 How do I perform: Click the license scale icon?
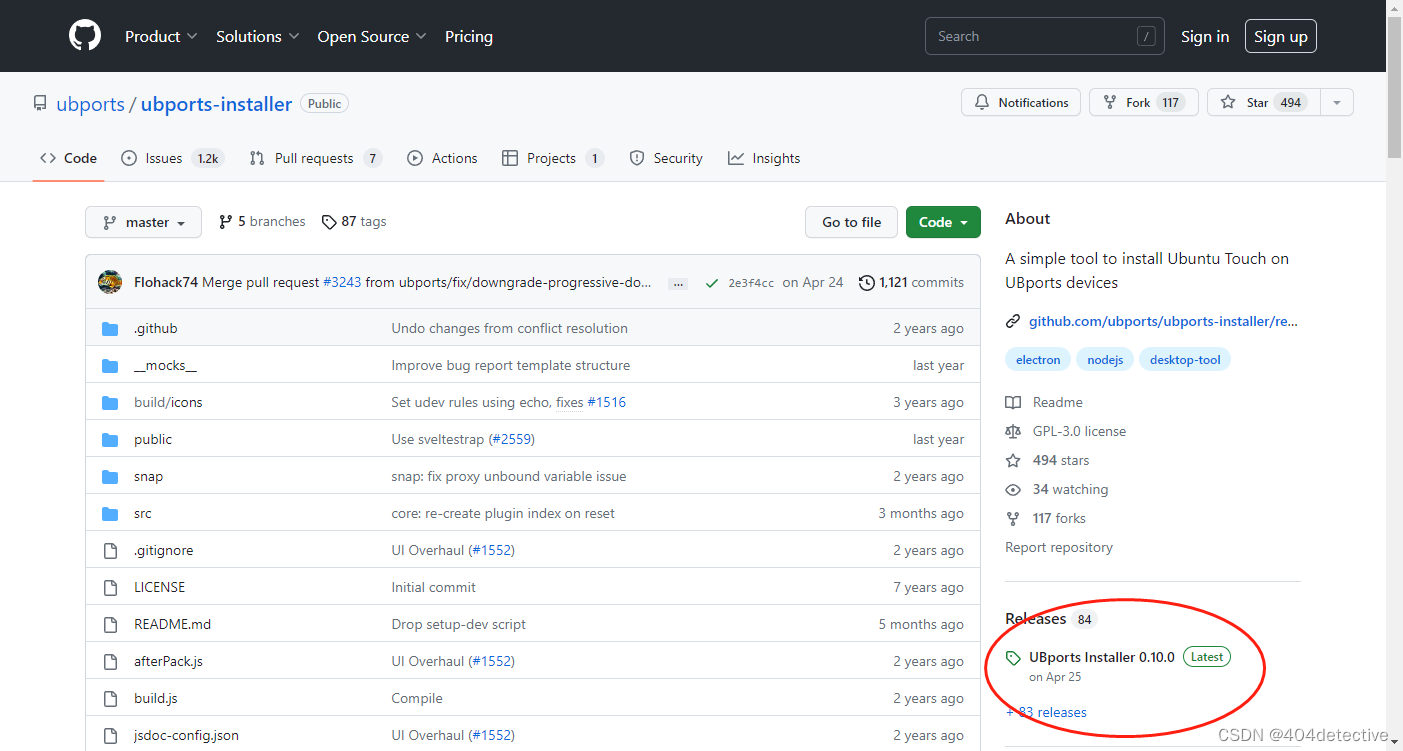click(1013, 431)
